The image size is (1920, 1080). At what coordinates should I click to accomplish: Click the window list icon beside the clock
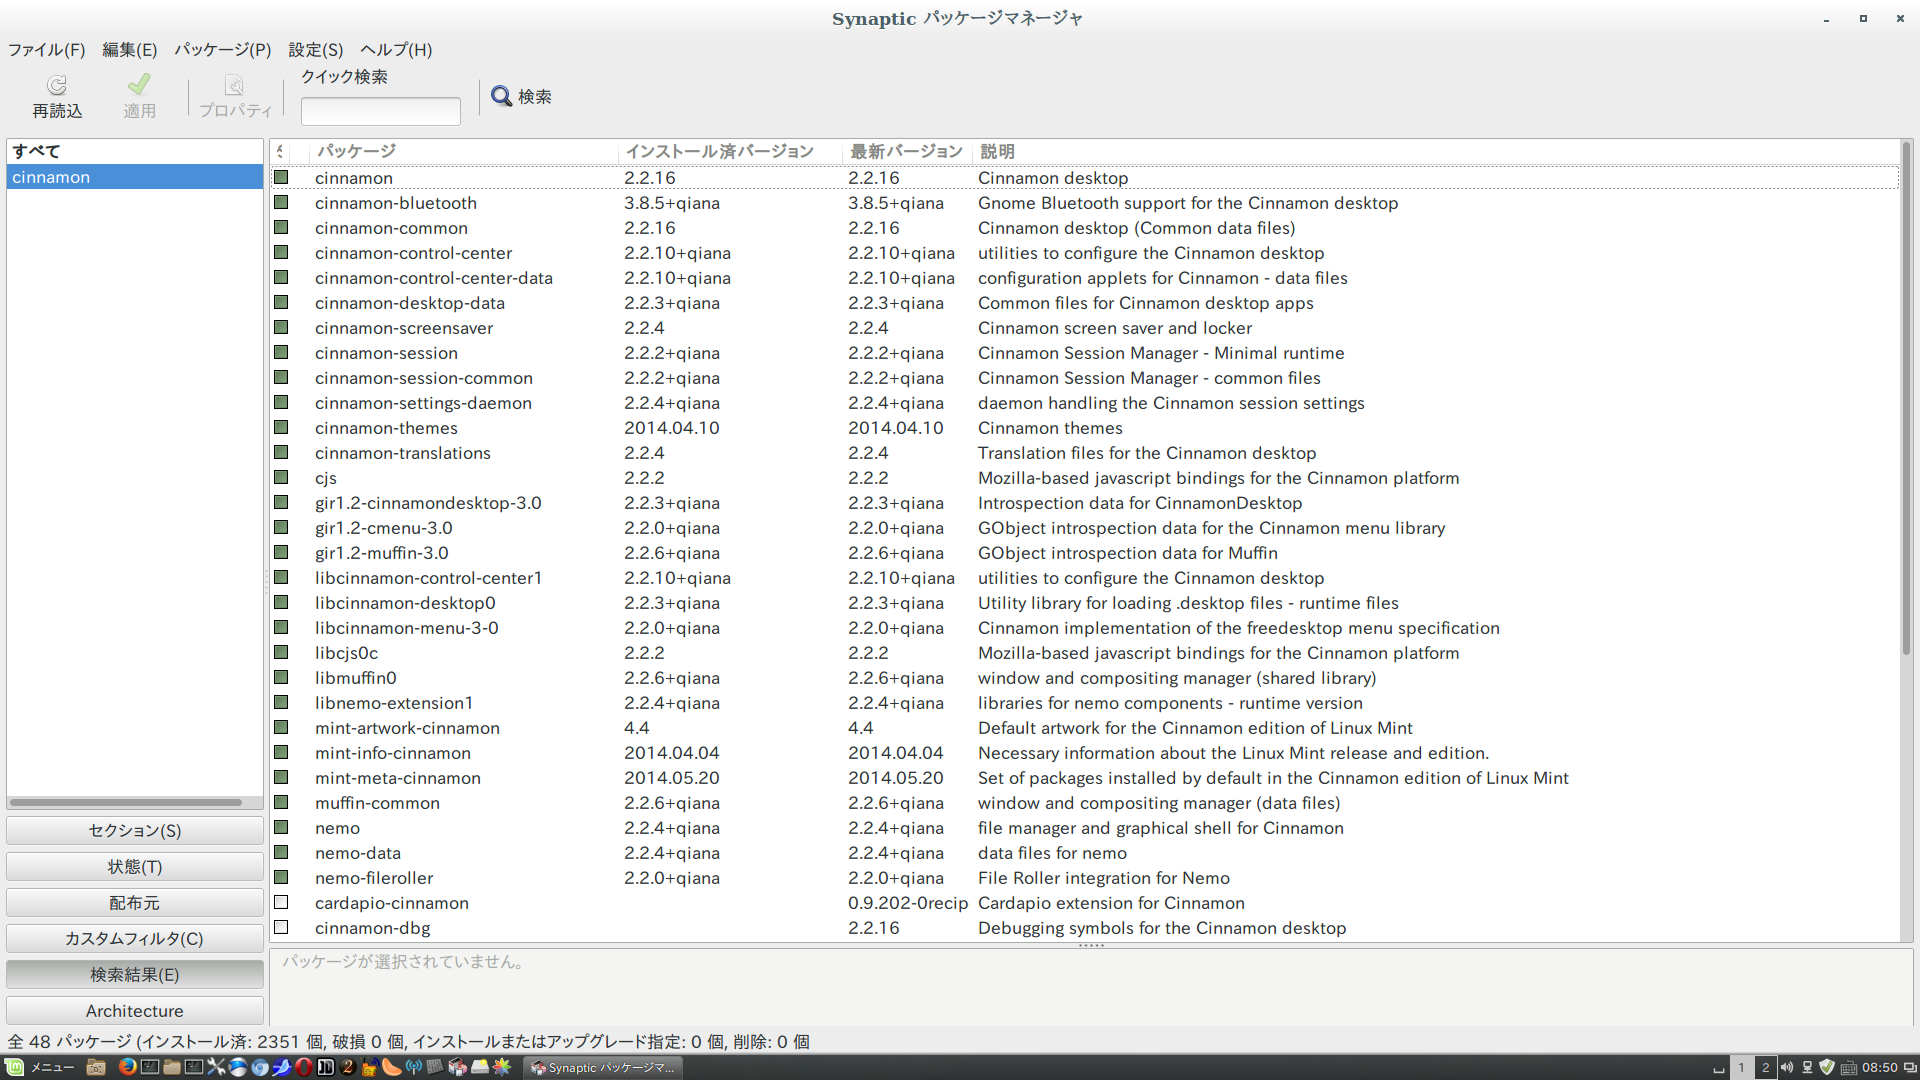[x=1910, y=1068]
